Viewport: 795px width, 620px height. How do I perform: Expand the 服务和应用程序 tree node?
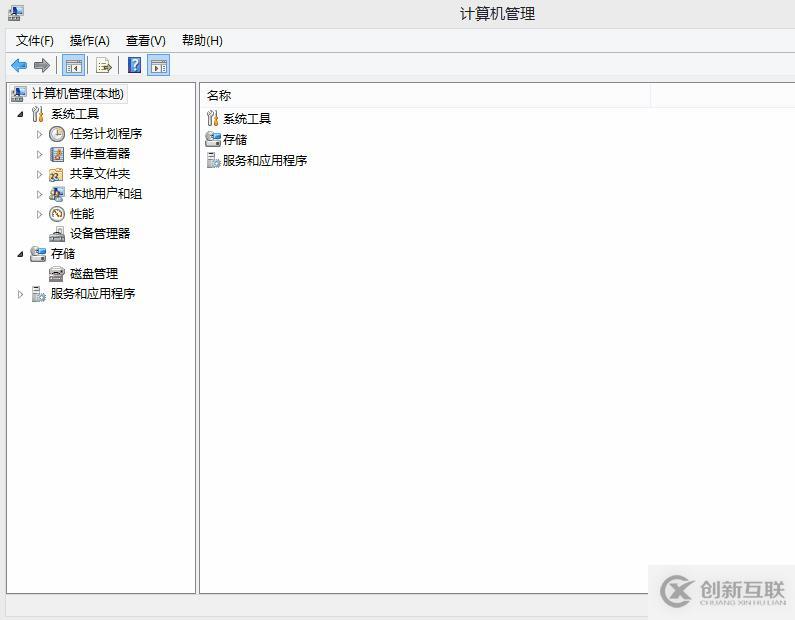(20, 294)
